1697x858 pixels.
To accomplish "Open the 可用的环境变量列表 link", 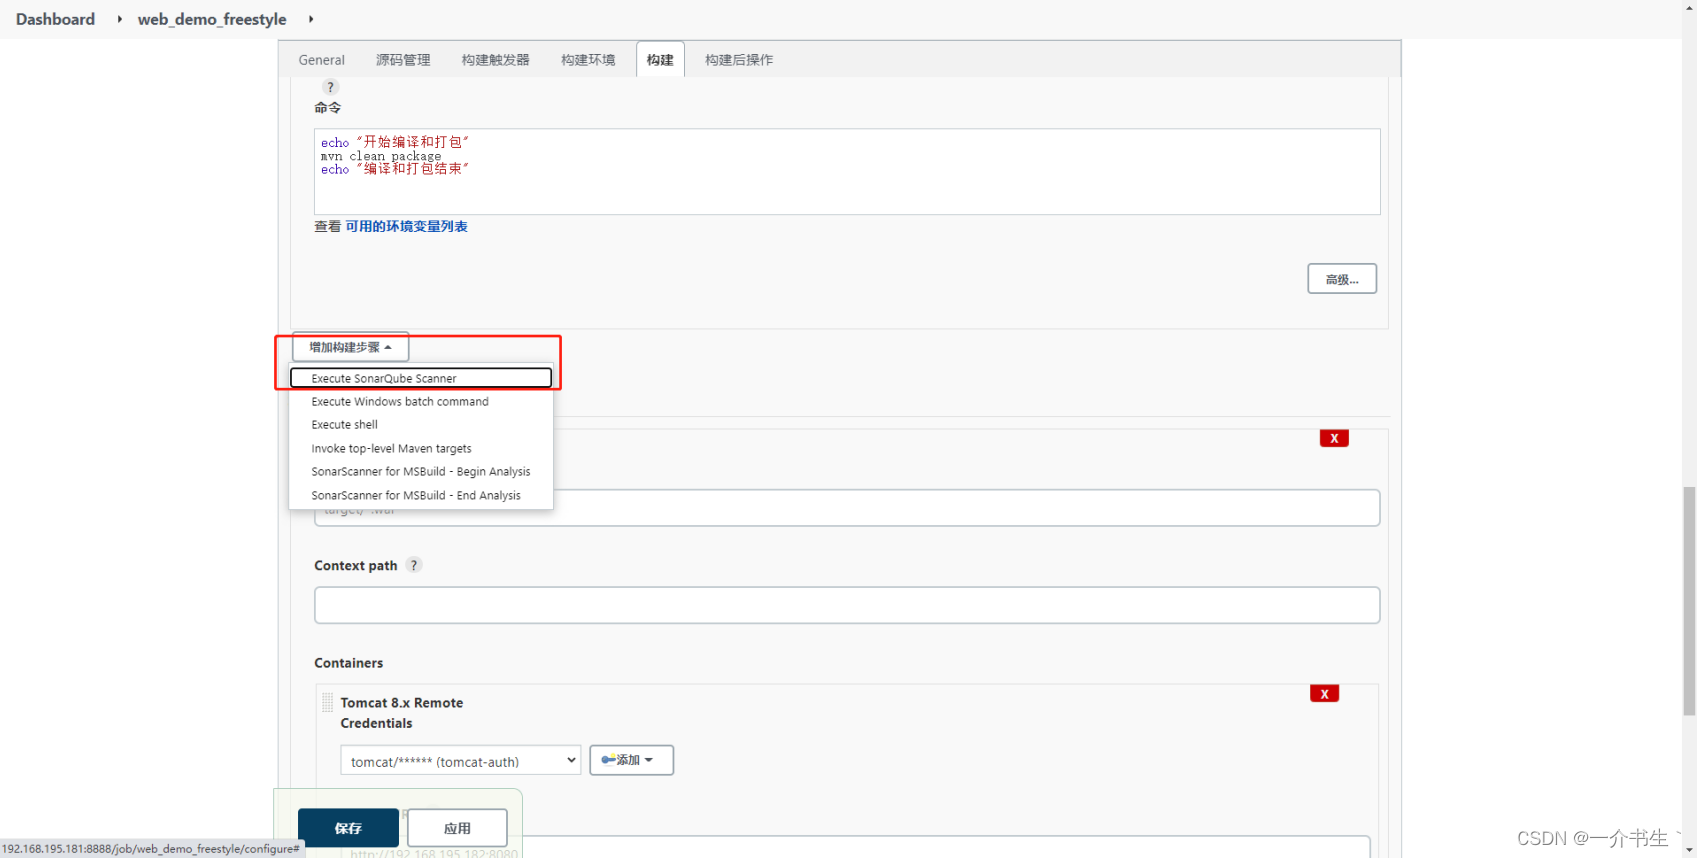I will click(406, 227).
